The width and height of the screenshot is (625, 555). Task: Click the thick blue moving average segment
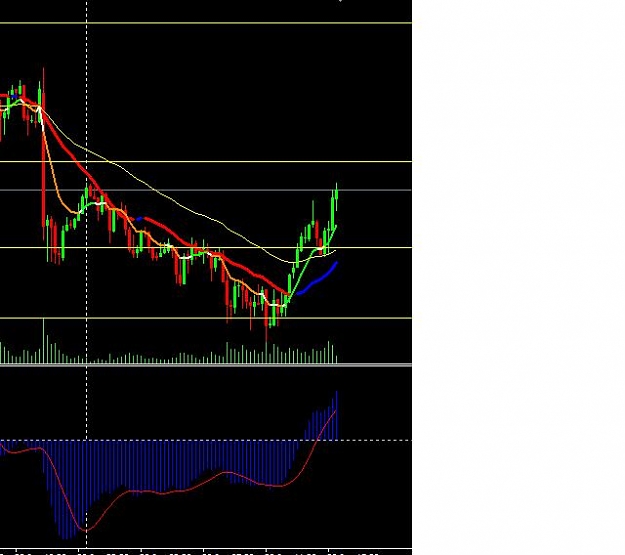tap(318, 279)
